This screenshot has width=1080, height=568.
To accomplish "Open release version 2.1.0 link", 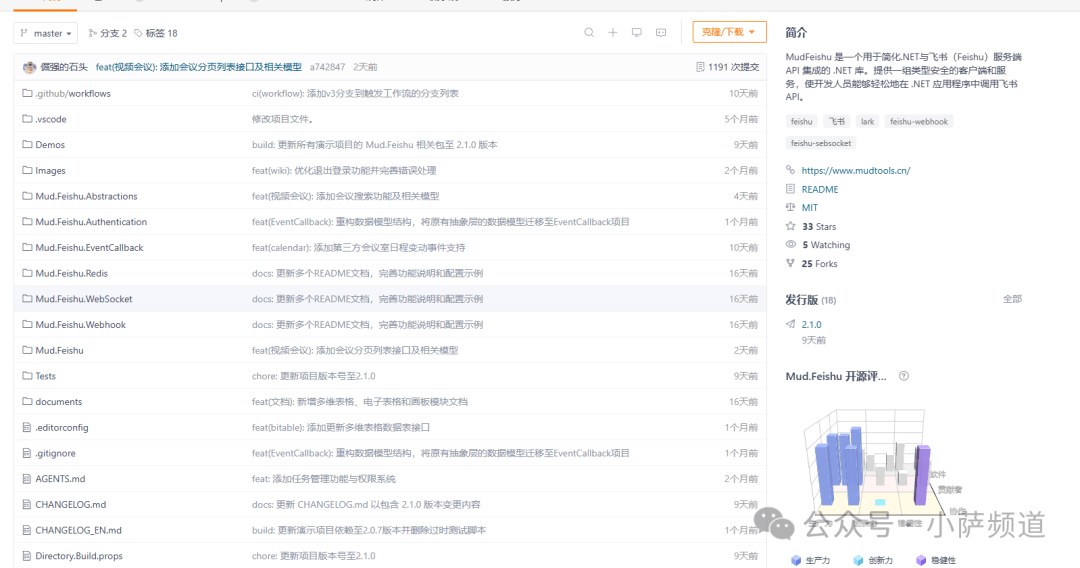I will pyautogui.click(x=811, y=324).
